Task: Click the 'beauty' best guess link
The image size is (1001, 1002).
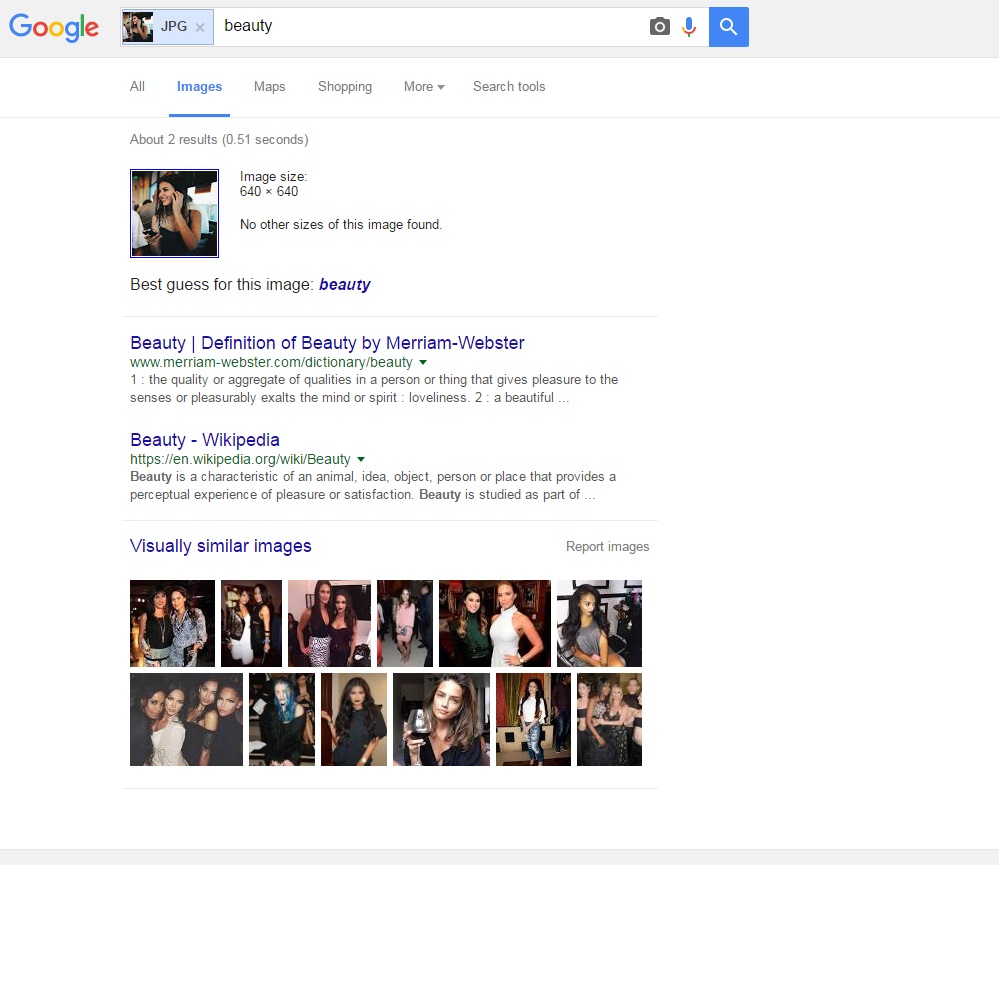Action: tap(345, 284)
